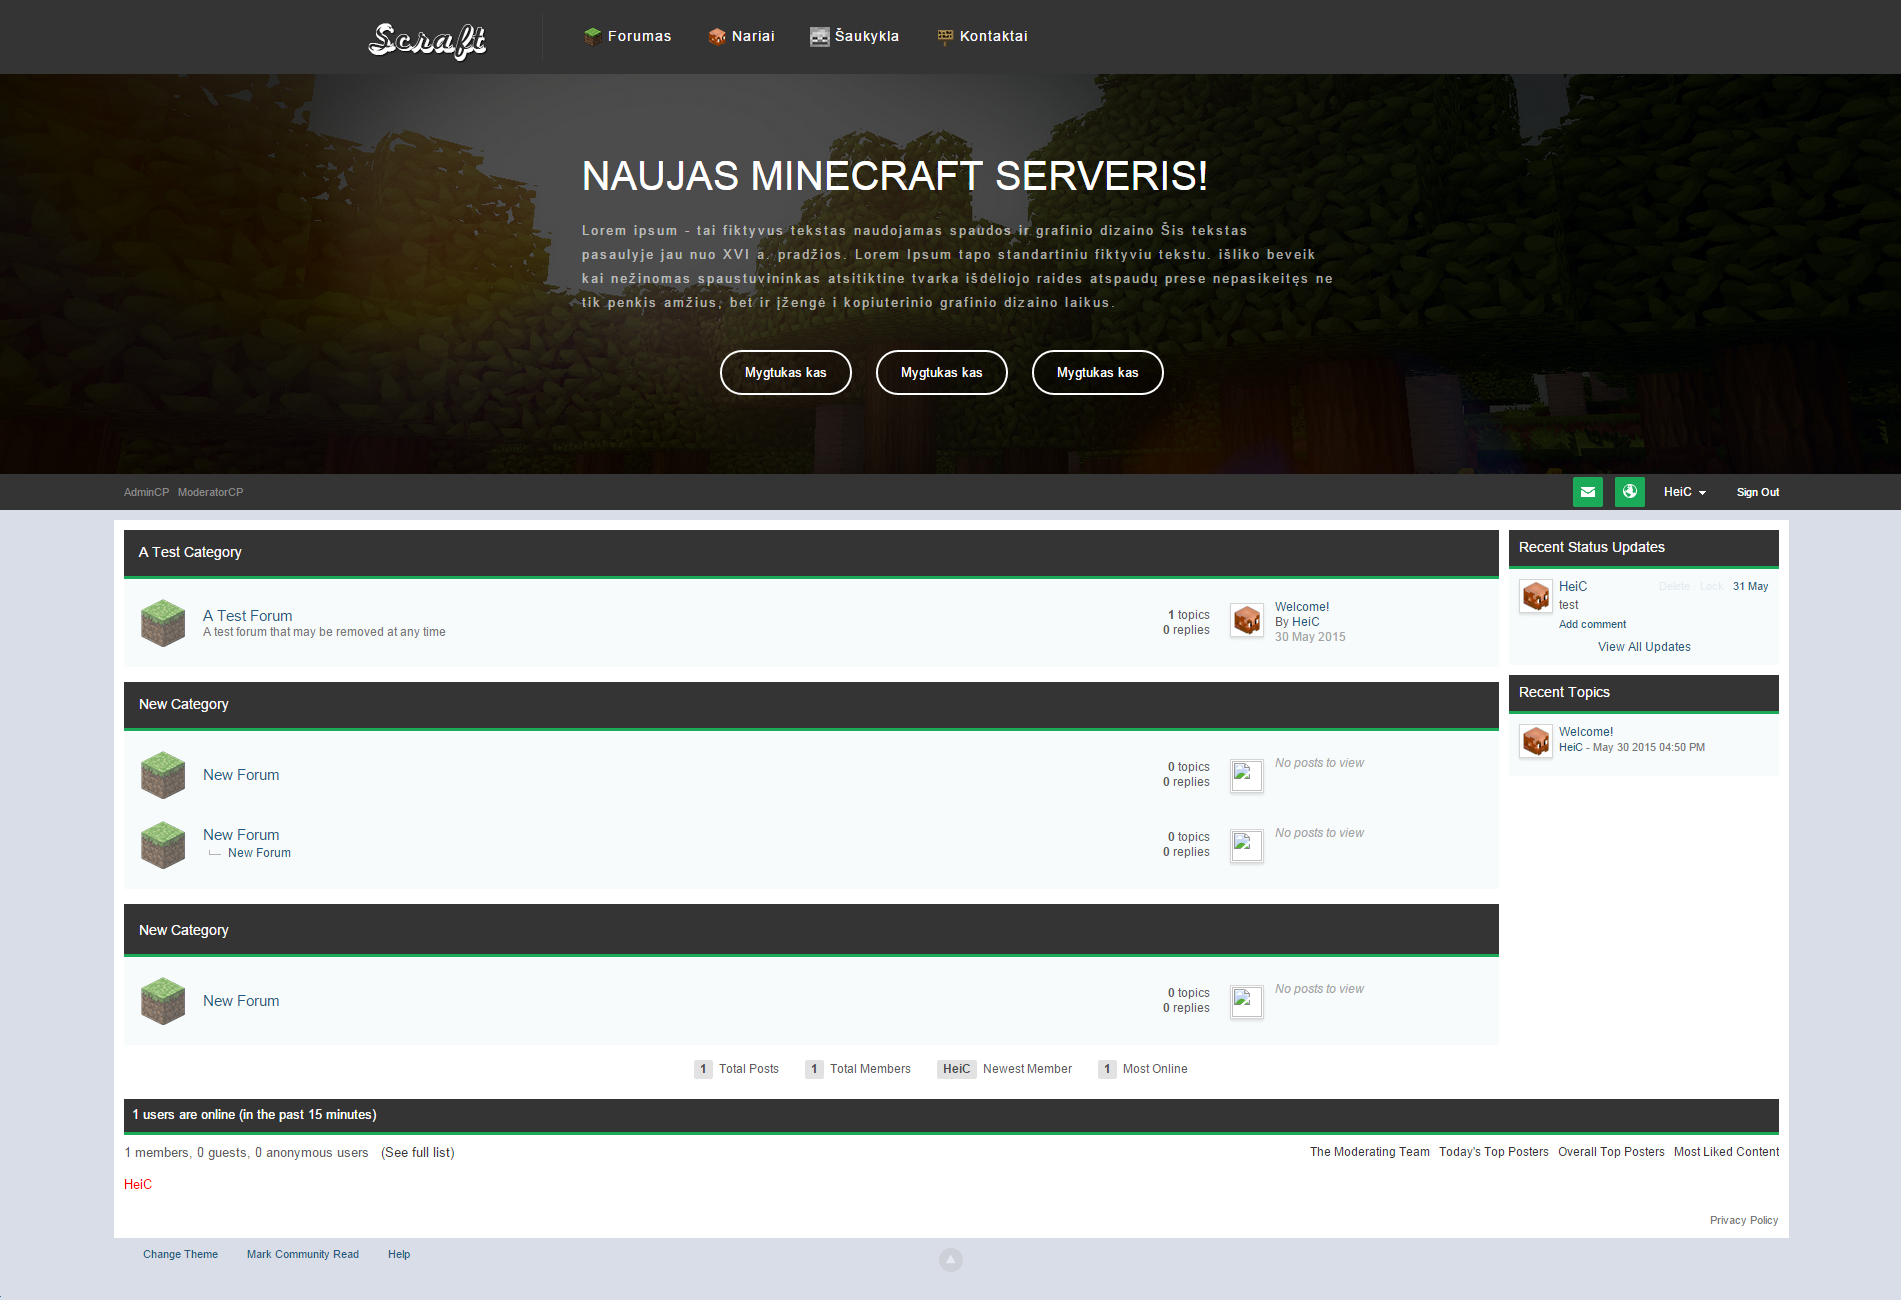Open the HeiC user dropdown menu
Image resolution: width=1901 pixels, height=1300 pixels.
tap(1685, 492)
